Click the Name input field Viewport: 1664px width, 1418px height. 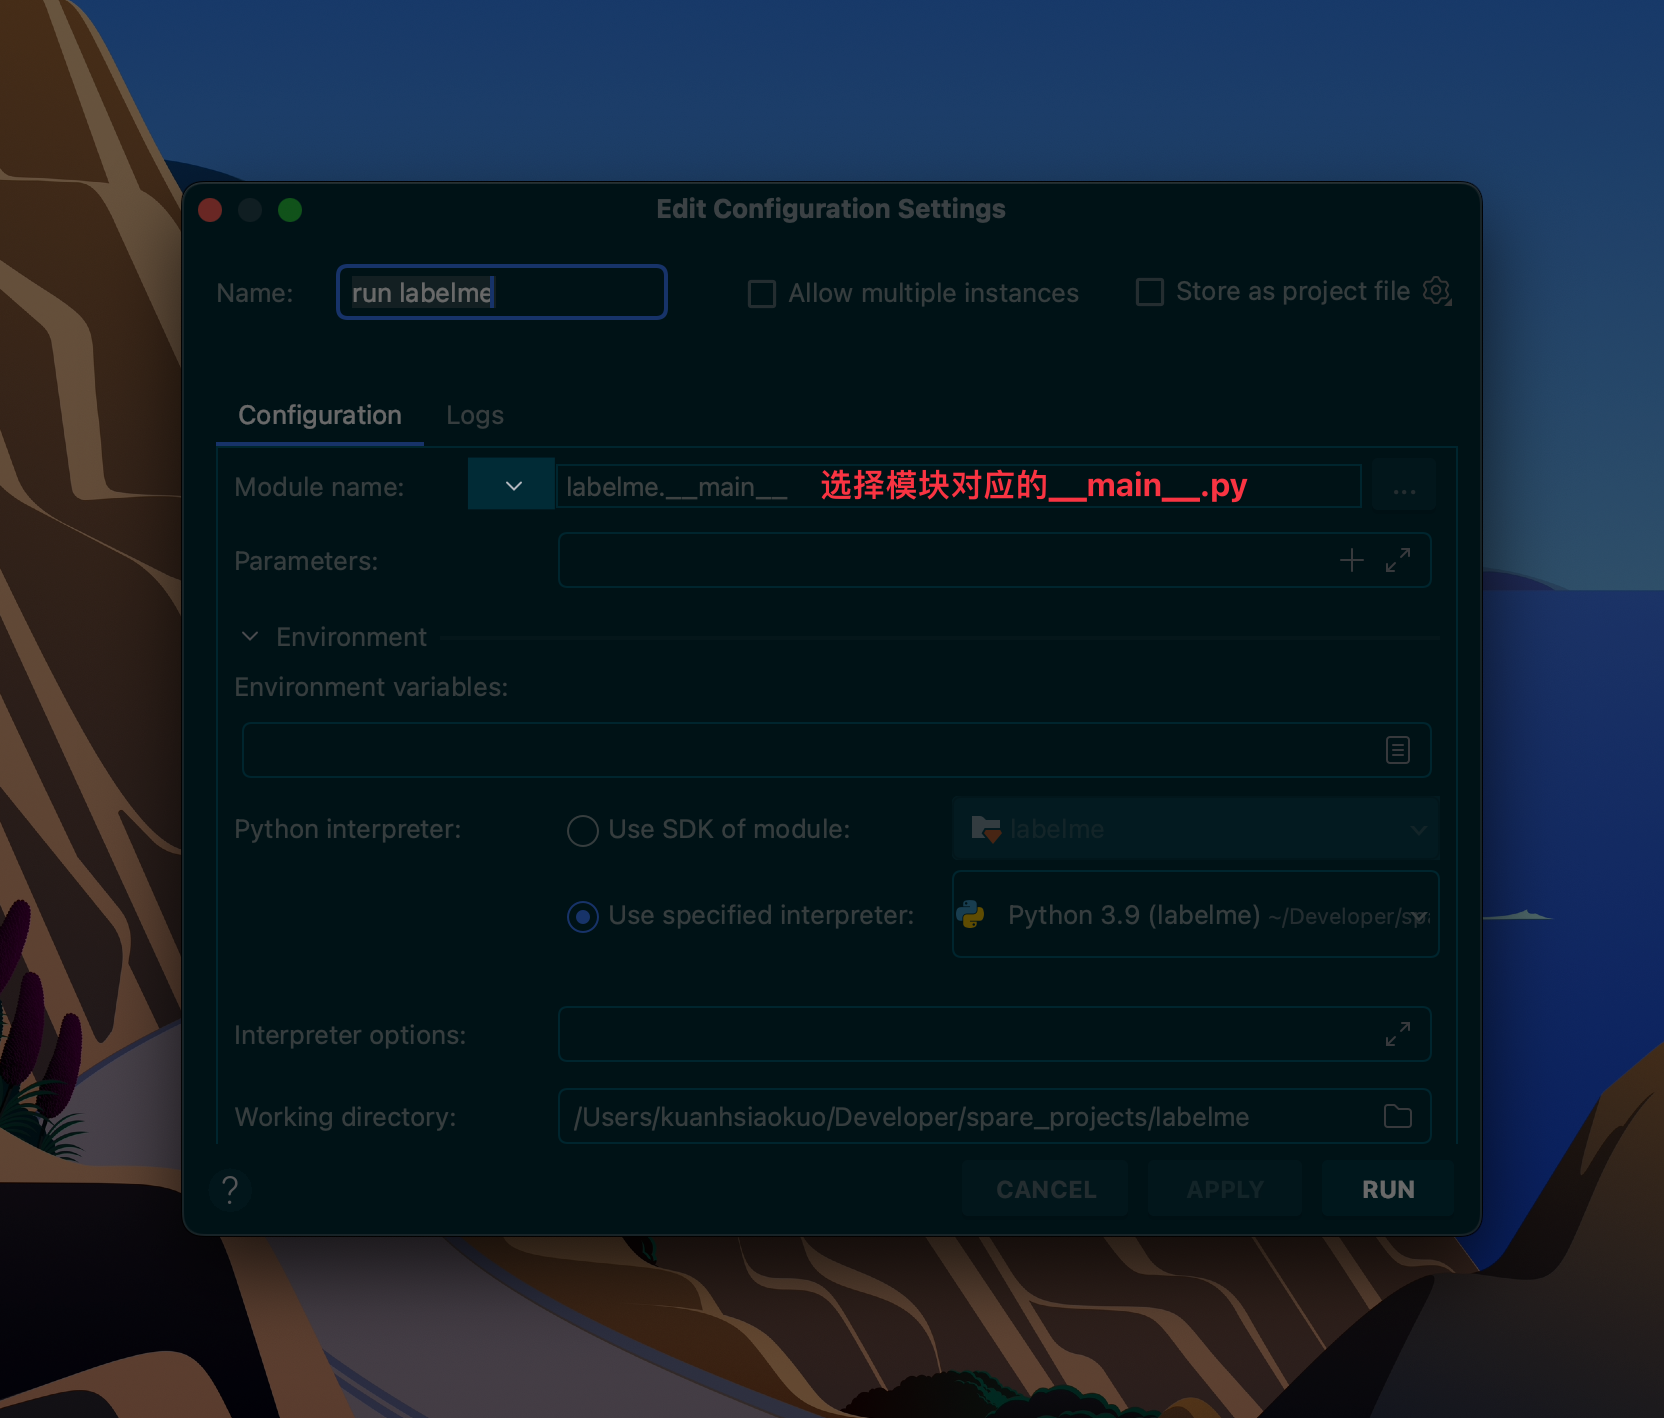(x=502, y=292)
